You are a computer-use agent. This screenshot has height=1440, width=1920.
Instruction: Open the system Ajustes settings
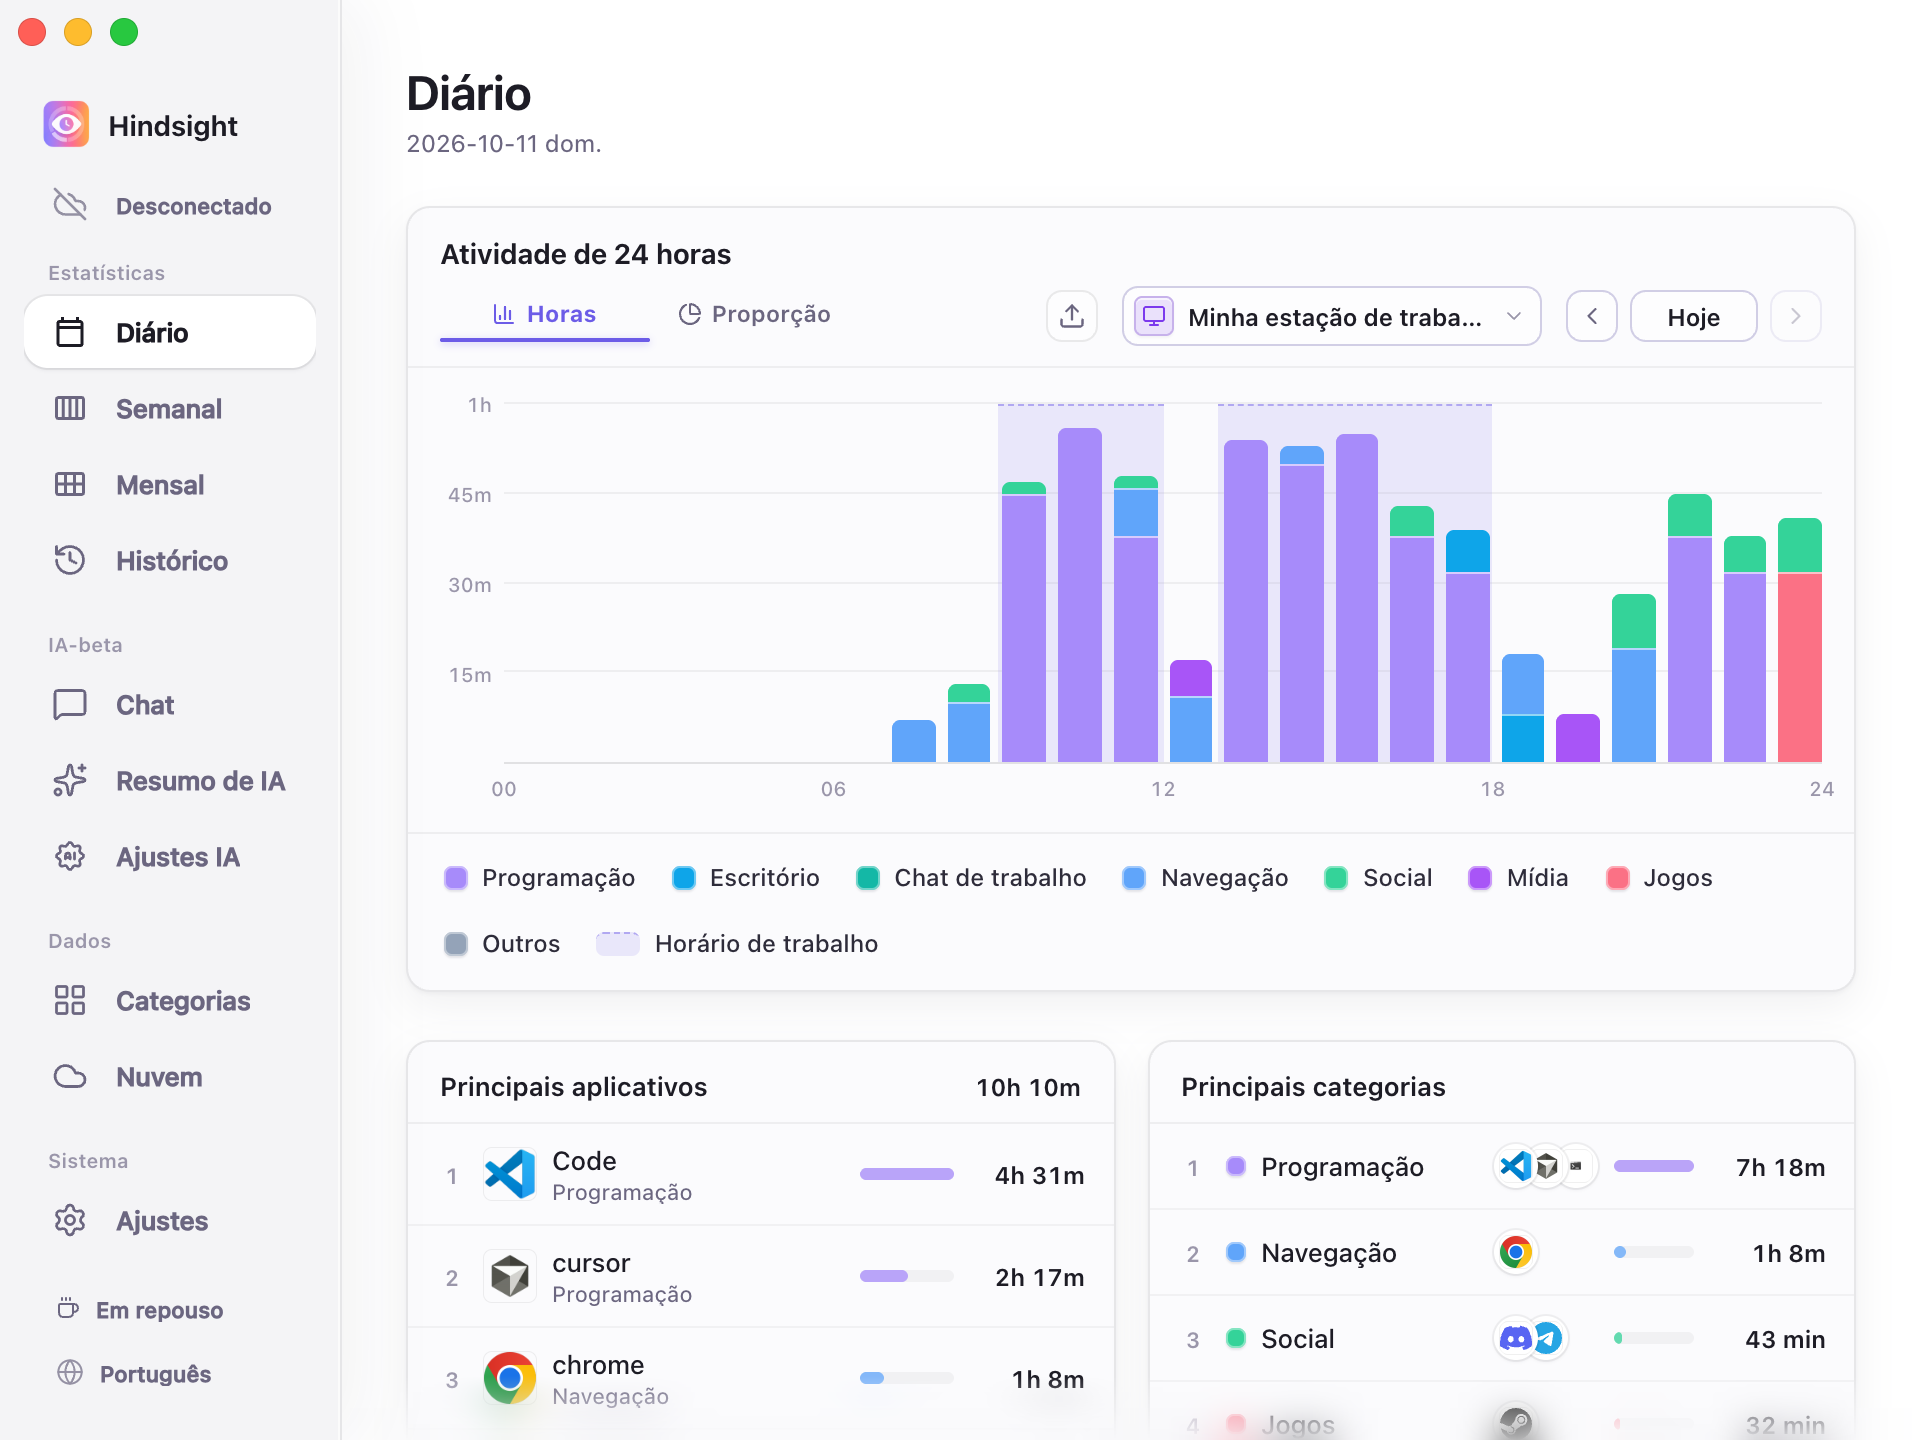tap(170, 1221)
